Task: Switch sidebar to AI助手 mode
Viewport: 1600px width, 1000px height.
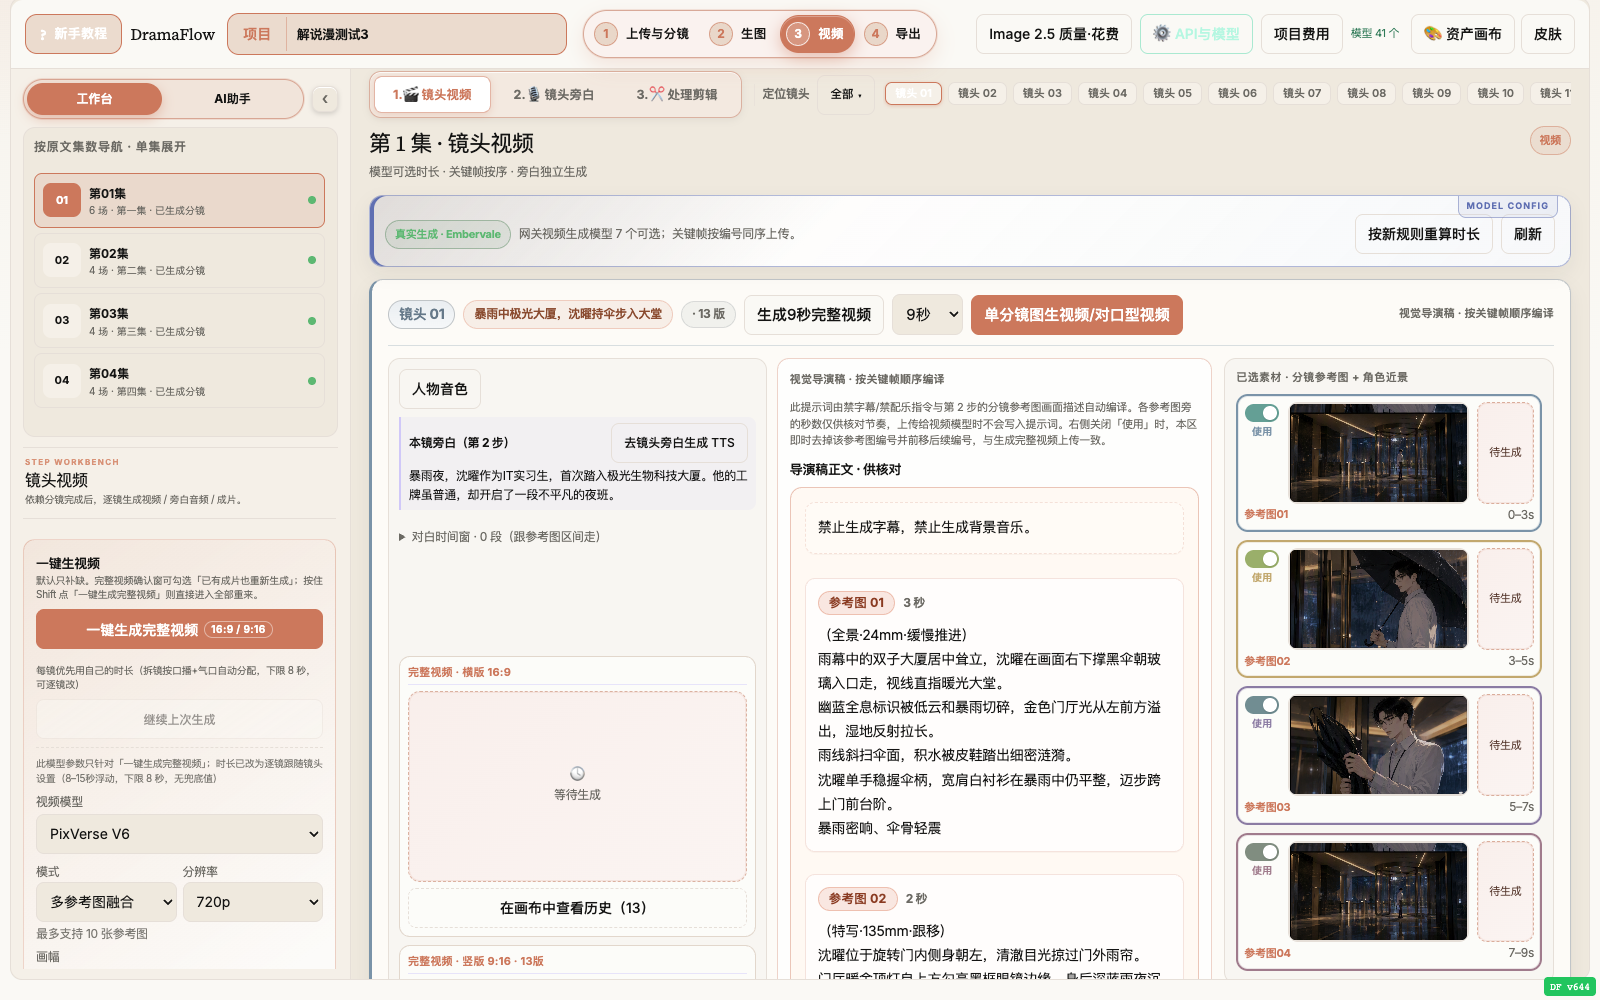Action: tap(232, 99)
